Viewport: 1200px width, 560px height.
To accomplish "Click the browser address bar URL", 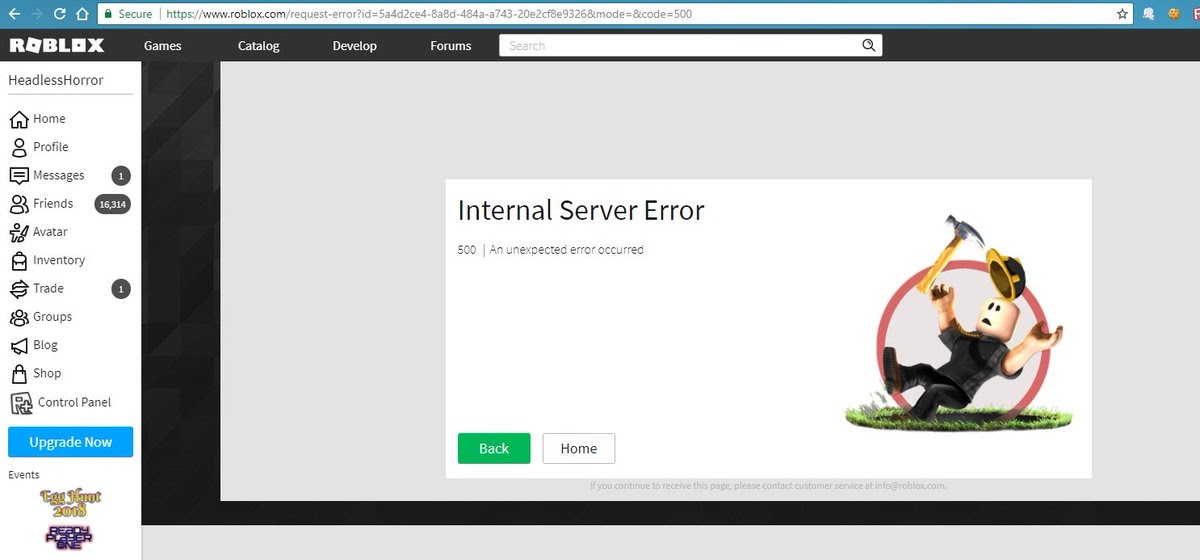I will coord(428,15).
